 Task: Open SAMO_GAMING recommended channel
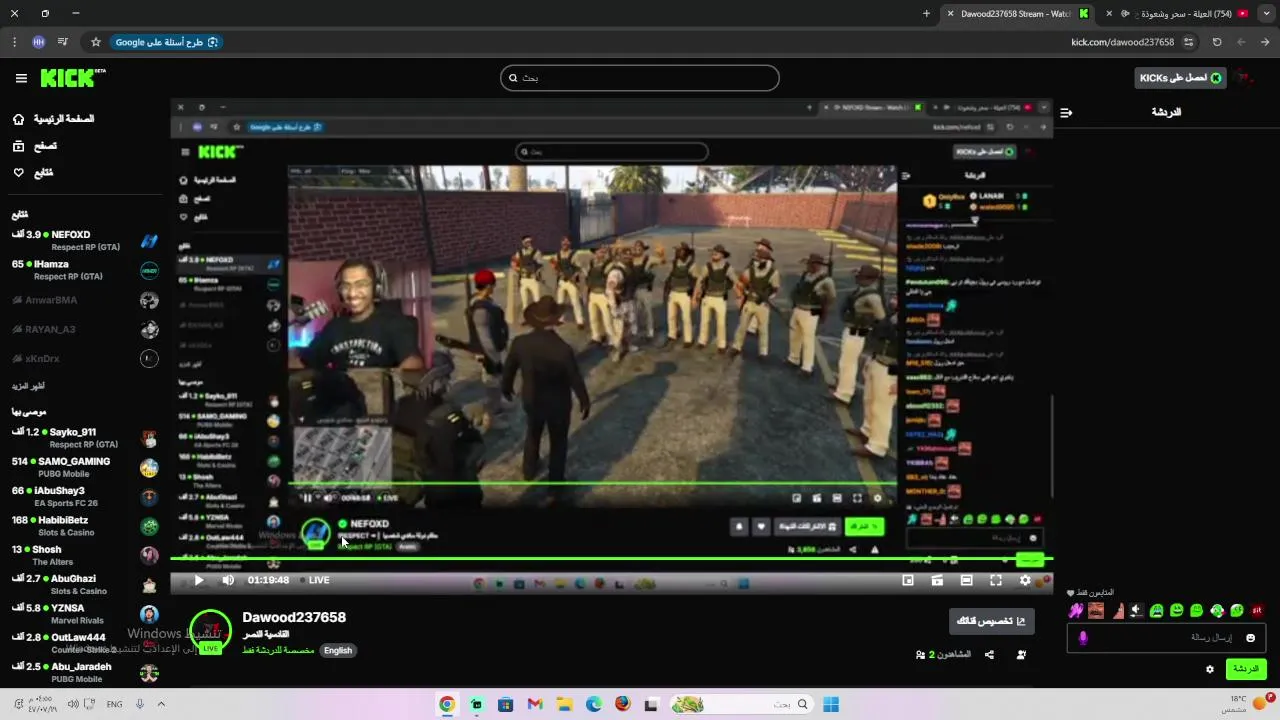coord(85,467)
